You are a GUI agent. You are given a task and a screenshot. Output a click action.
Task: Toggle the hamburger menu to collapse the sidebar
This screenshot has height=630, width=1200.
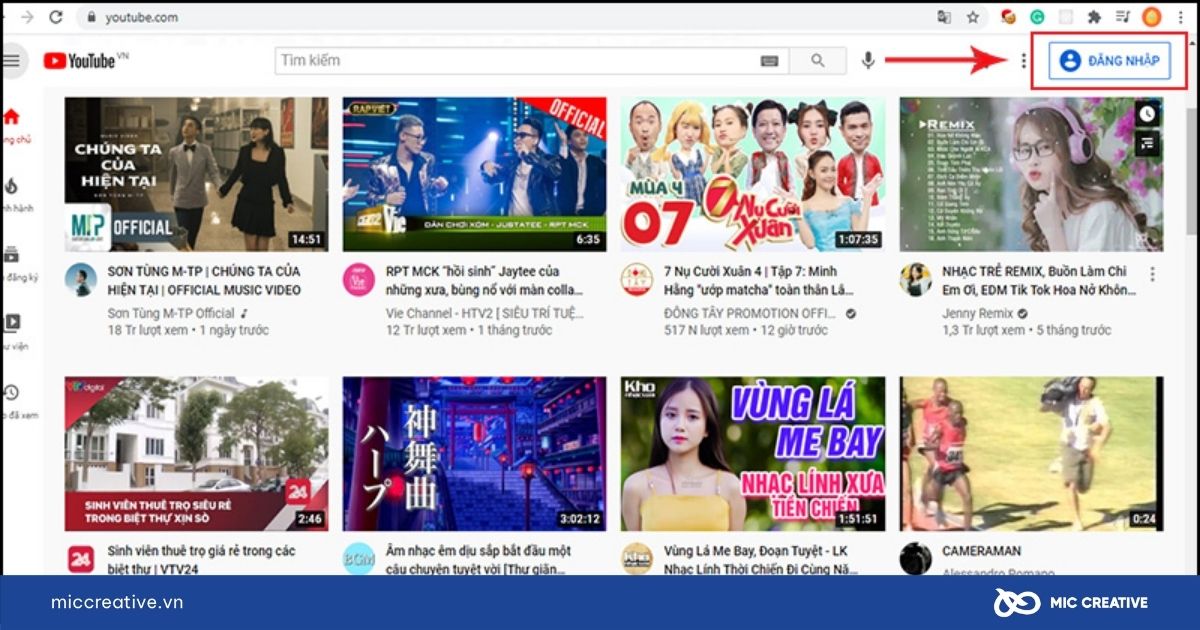point(10,60)
